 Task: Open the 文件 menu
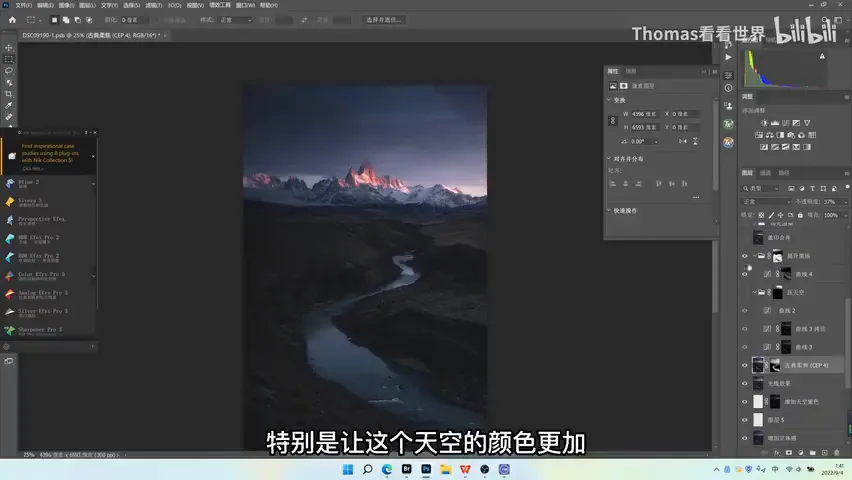tap(23, 5)
